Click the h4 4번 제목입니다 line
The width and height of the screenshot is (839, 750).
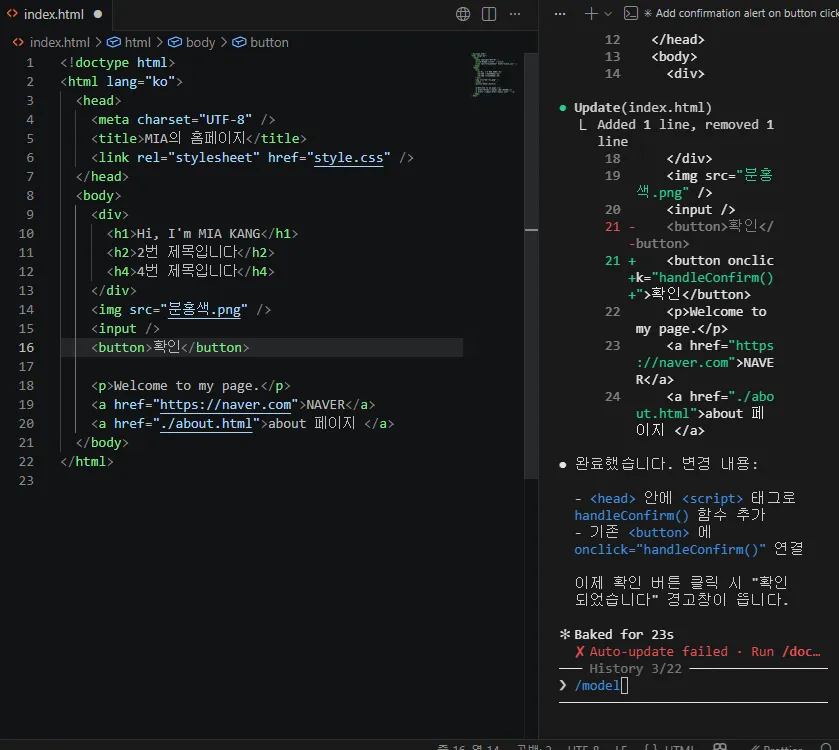click(190, 272)
